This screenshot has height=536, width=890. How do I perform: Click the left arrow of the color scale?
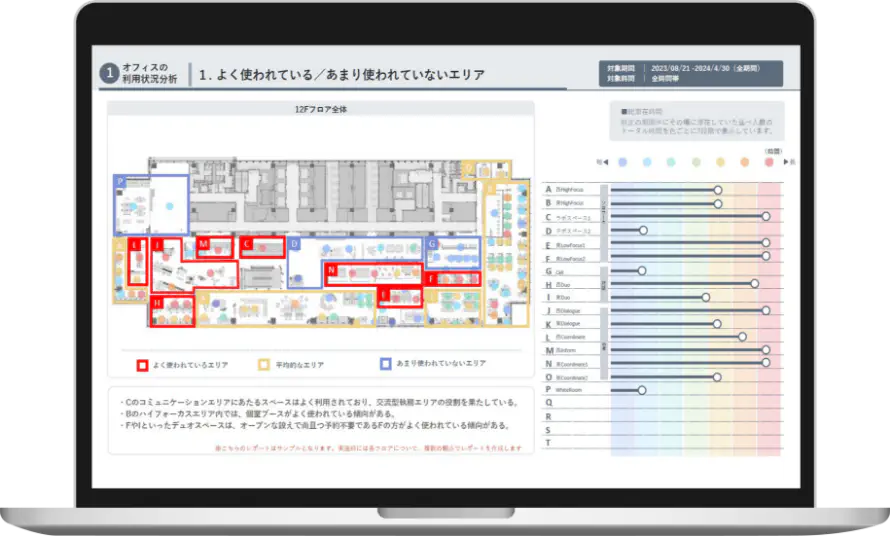pos(601,161)
